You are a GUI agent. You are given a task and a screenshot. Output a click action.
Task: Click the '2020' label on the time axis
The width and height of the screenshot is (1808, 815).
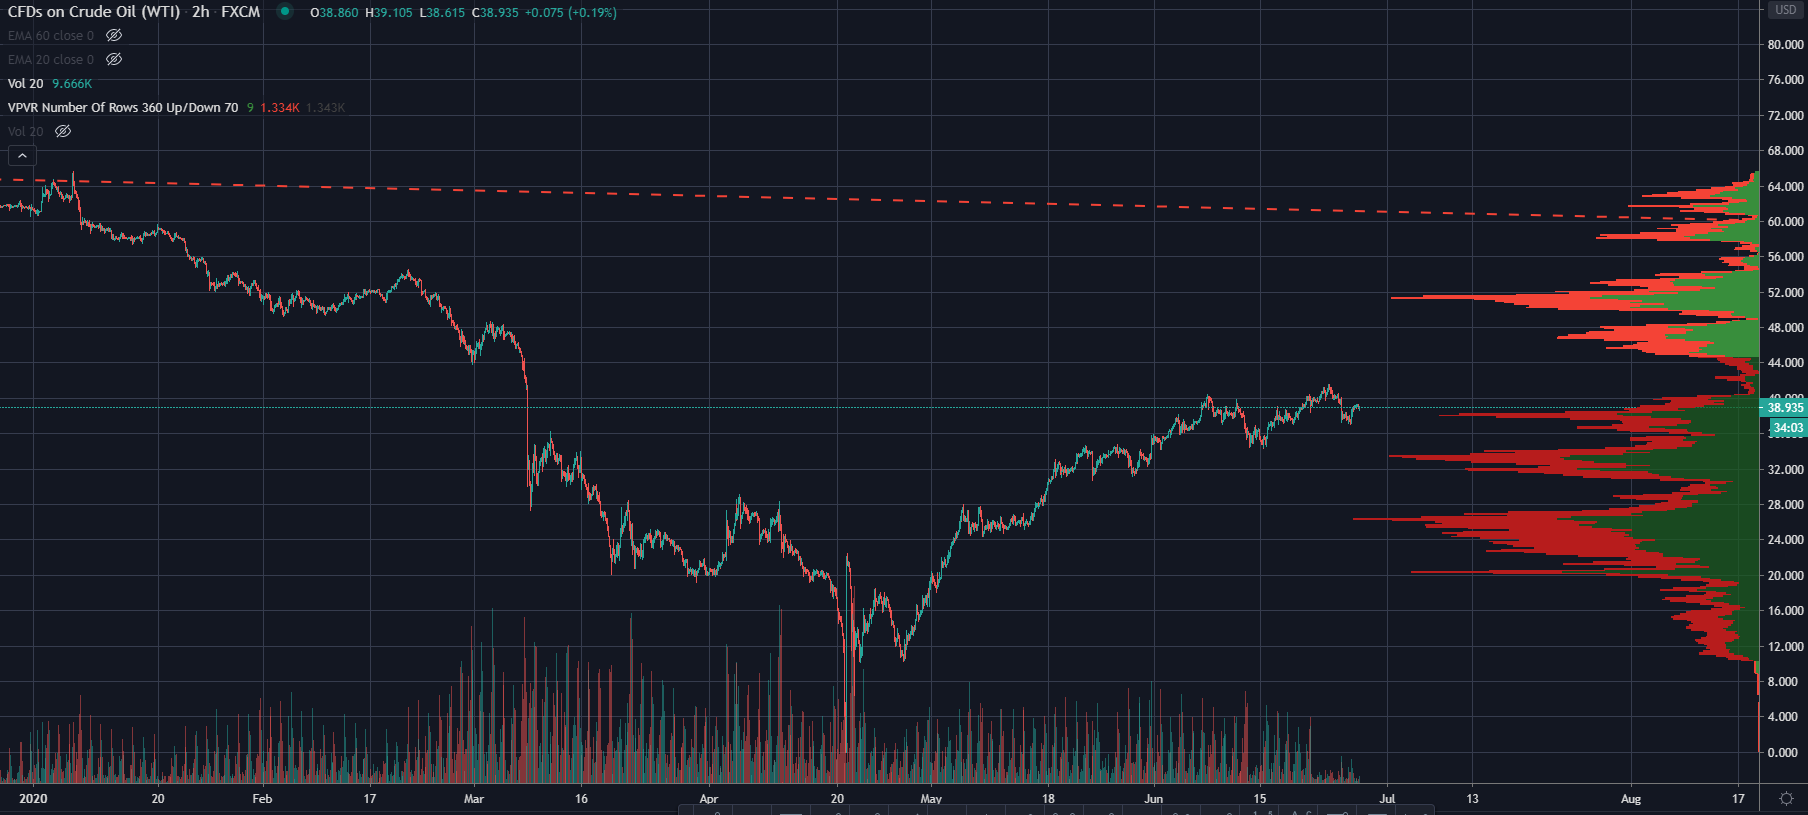(x=33, y=799)
